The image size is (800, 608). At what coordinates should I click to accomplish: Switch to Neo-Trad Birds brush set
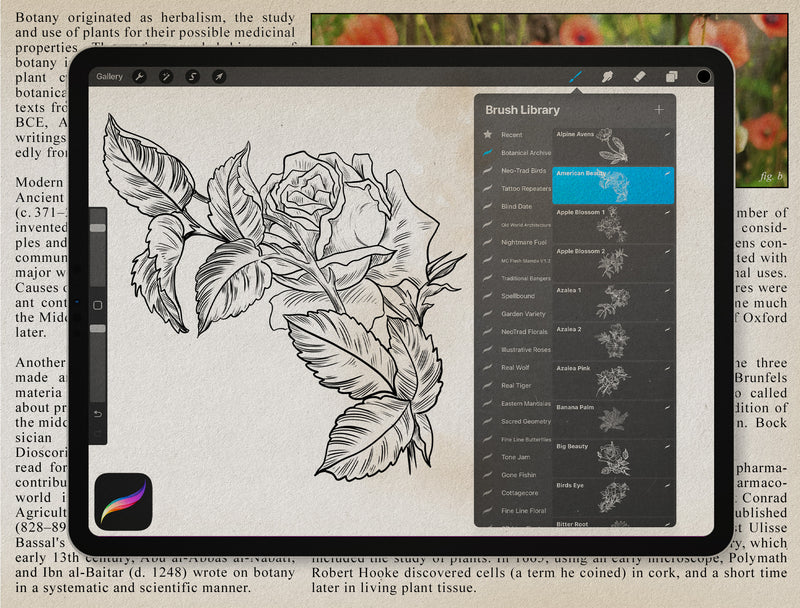[x=523, y=171]
